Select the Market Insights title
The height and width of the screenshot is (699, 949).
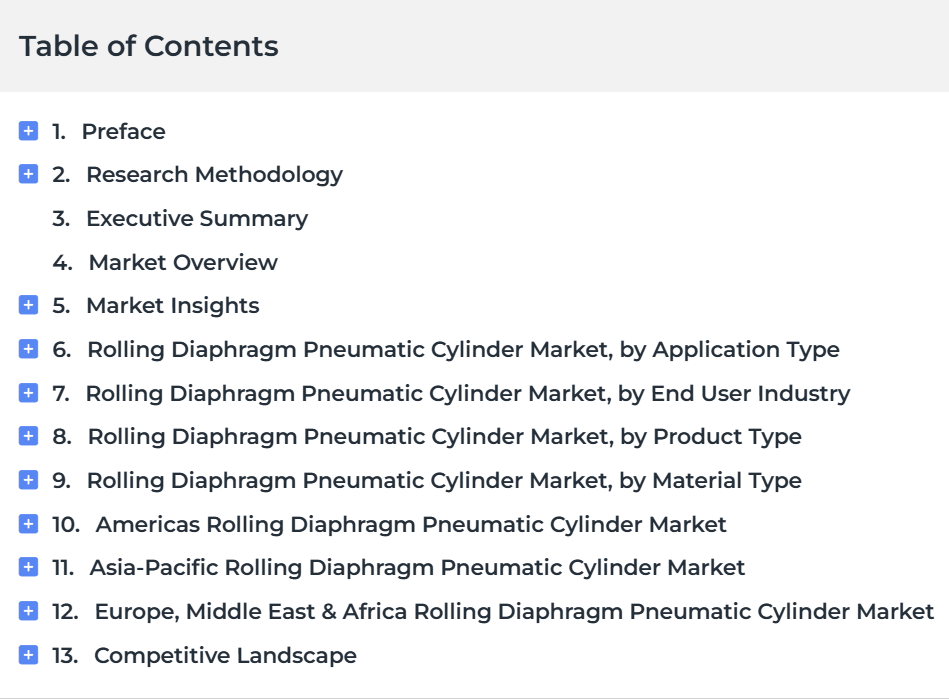coord(173,306)
